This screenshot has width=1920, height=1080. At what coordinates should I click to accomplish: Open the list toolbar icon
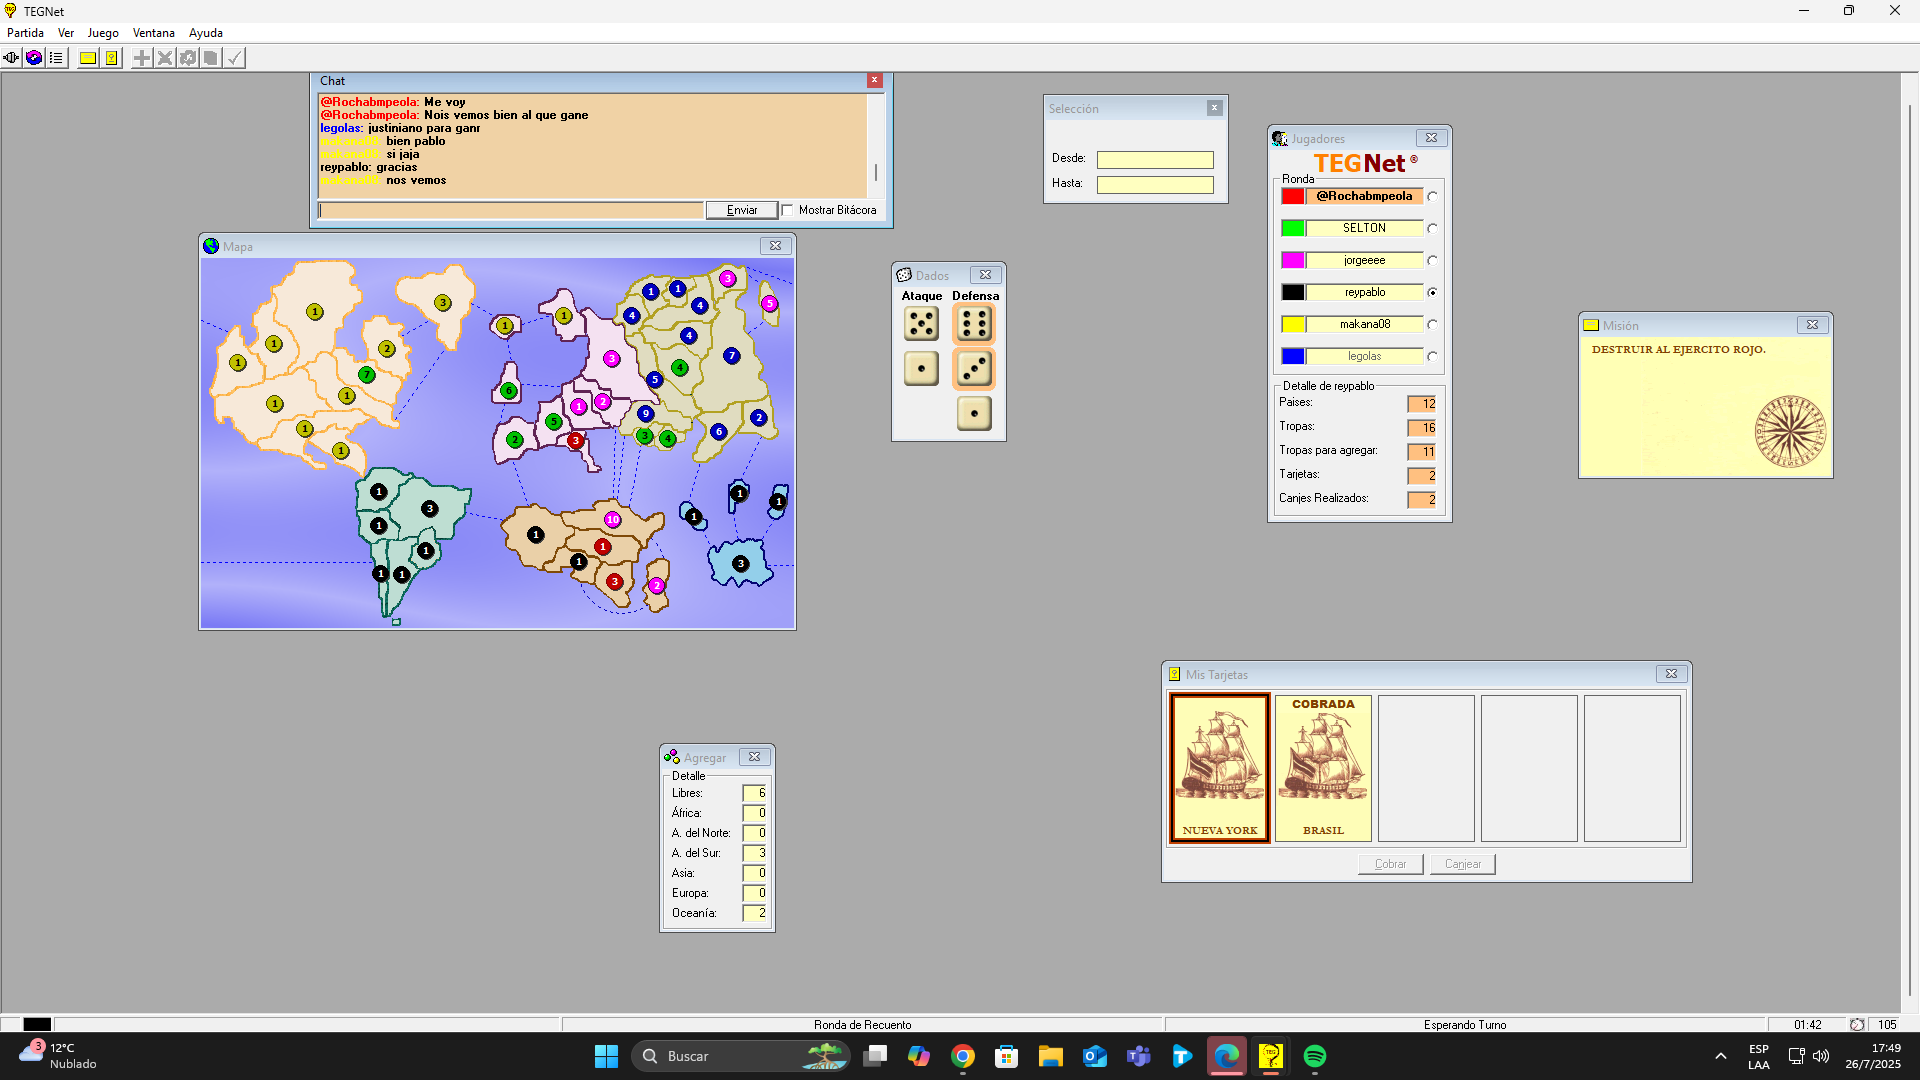(57, 58)
